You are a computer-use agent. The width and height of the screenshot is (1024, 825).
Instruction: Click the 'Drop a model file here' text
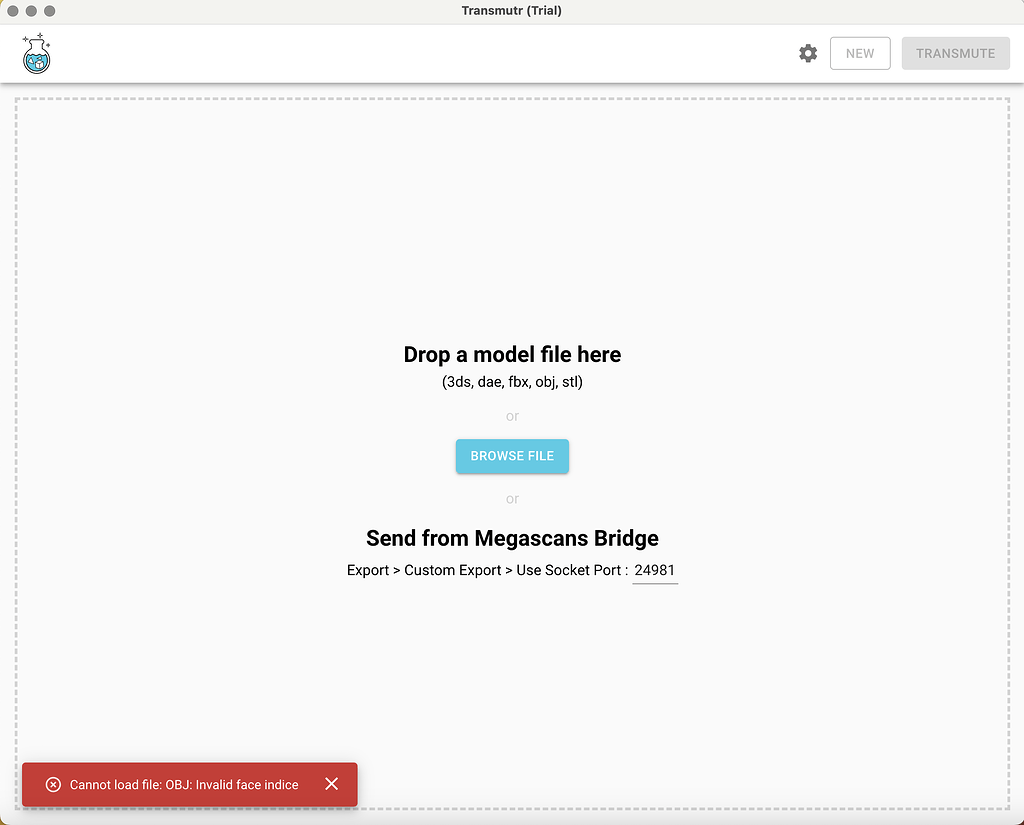[512, 354]
